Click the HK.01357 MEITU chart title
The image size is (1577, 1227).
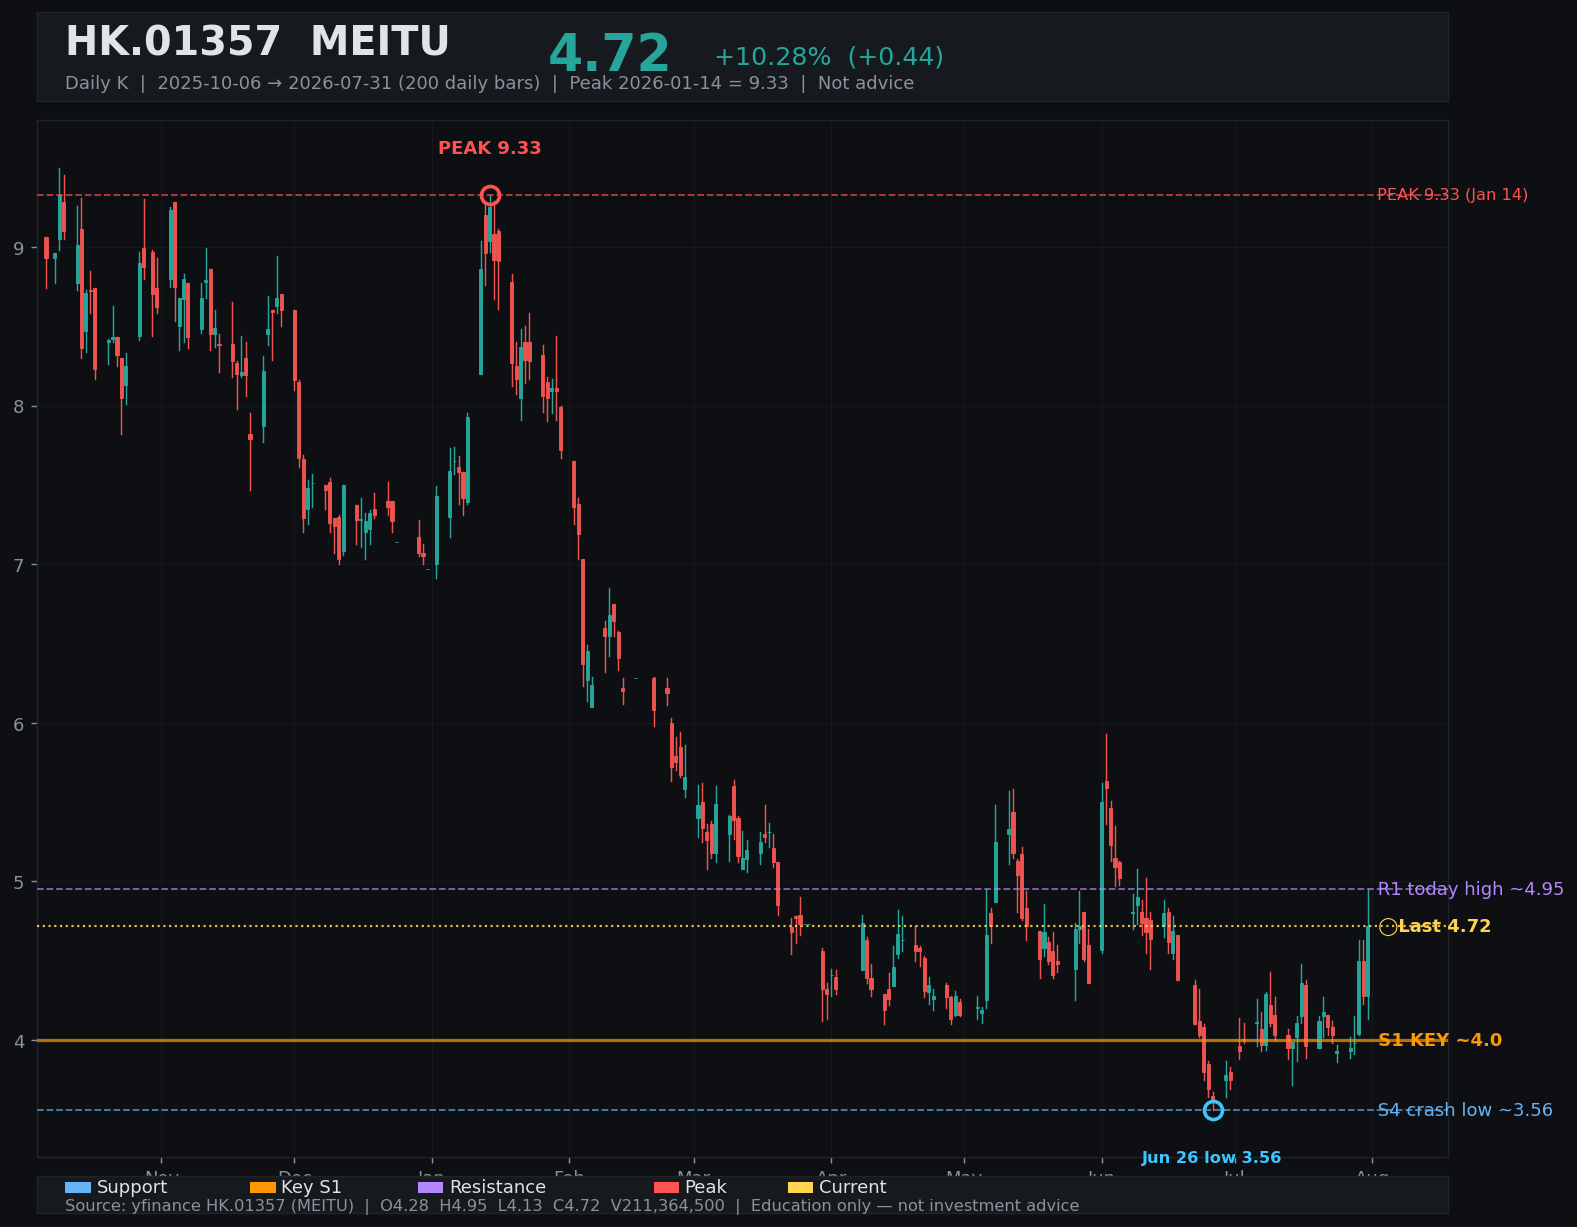[x=257, y=43]
